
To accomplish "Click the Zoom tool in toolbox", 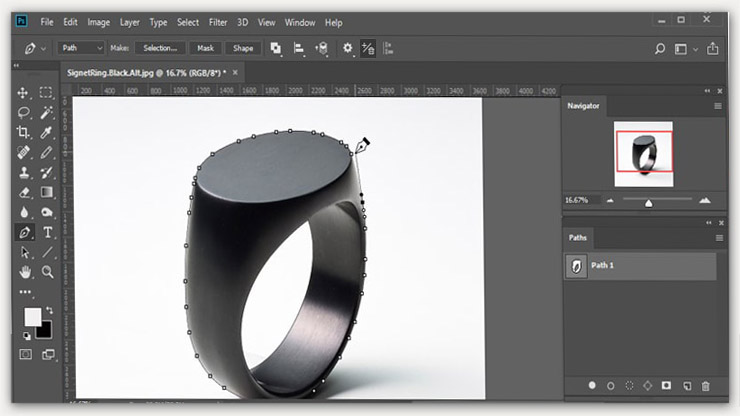I will point(46,272).
